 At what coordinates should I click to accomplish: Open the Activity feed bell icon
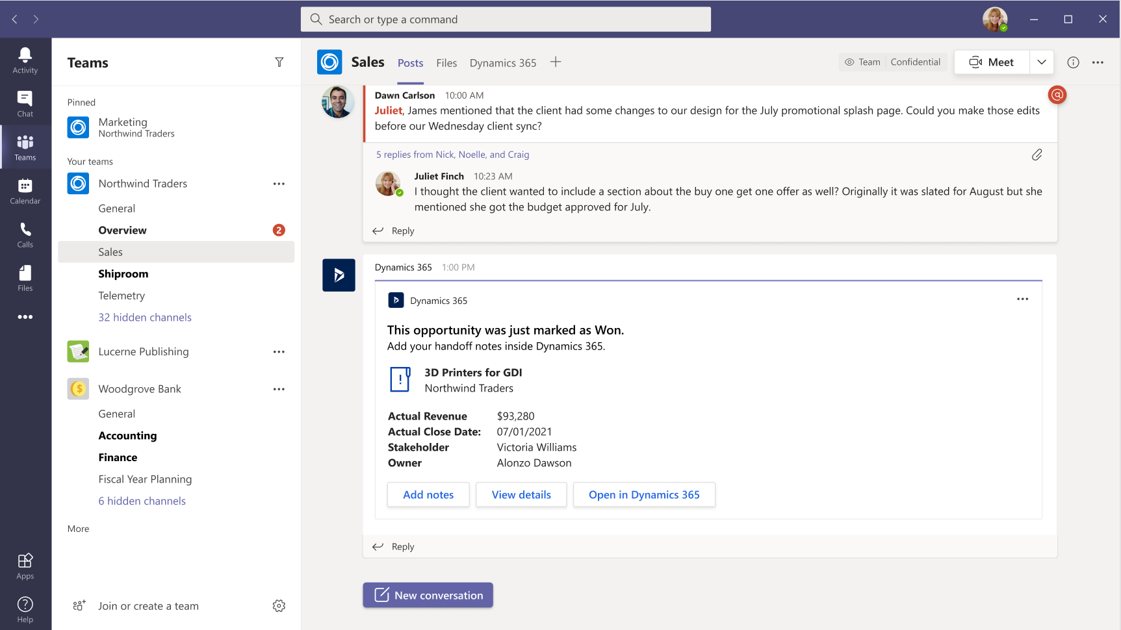click(25, 59)
